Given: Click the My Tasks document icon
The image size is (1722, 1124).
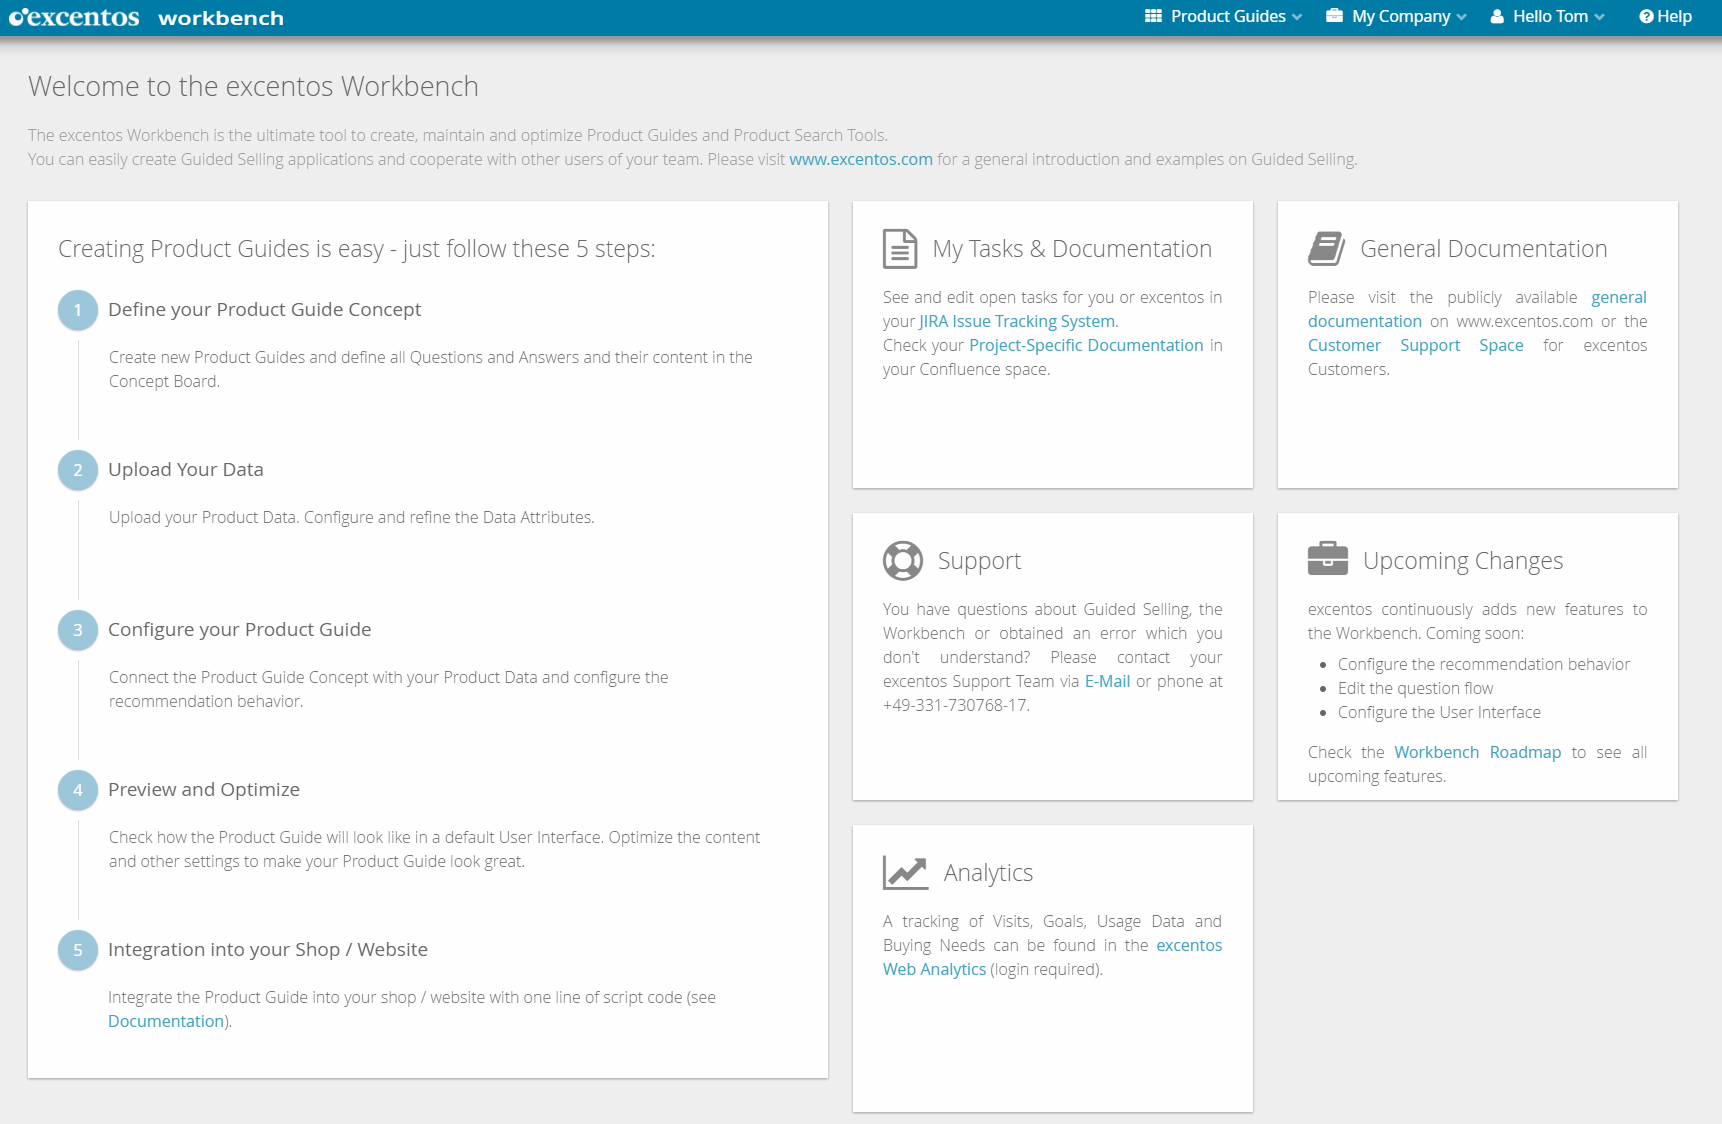Looking at the screenshot, I should pos(900,249).
